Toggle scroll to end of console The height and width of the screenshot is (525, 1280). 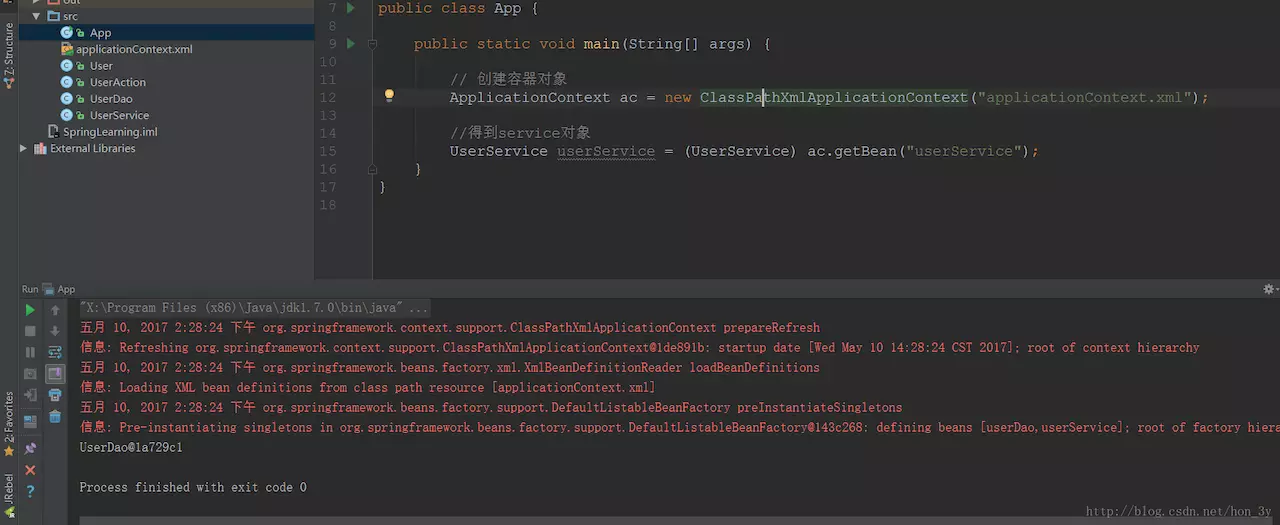coord(55,374)
